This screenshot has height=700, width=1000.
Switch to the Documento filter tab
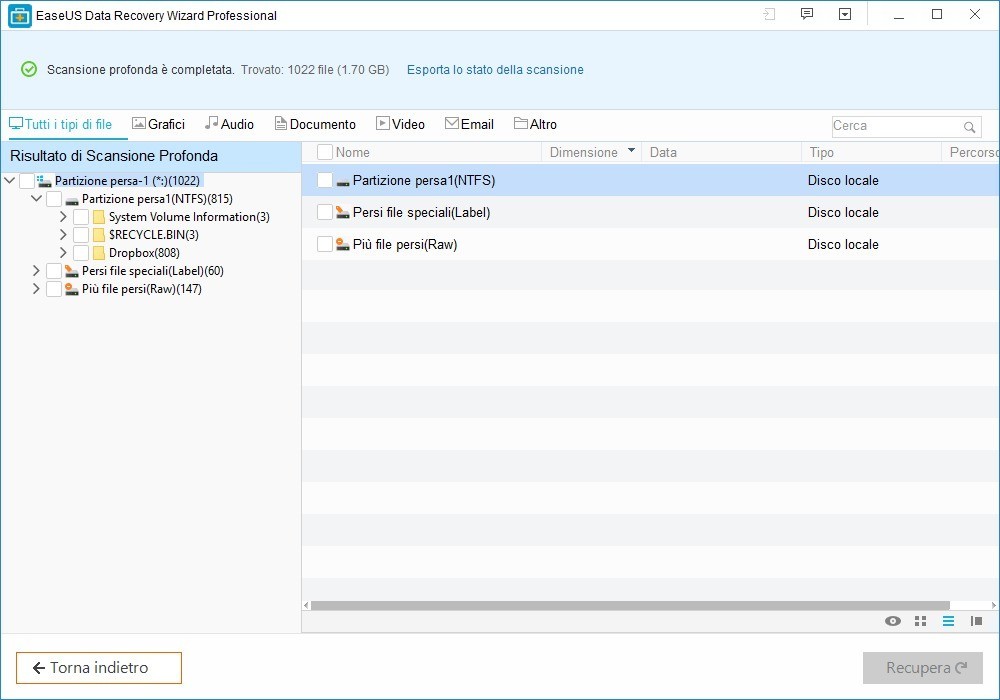click(315, 124)
